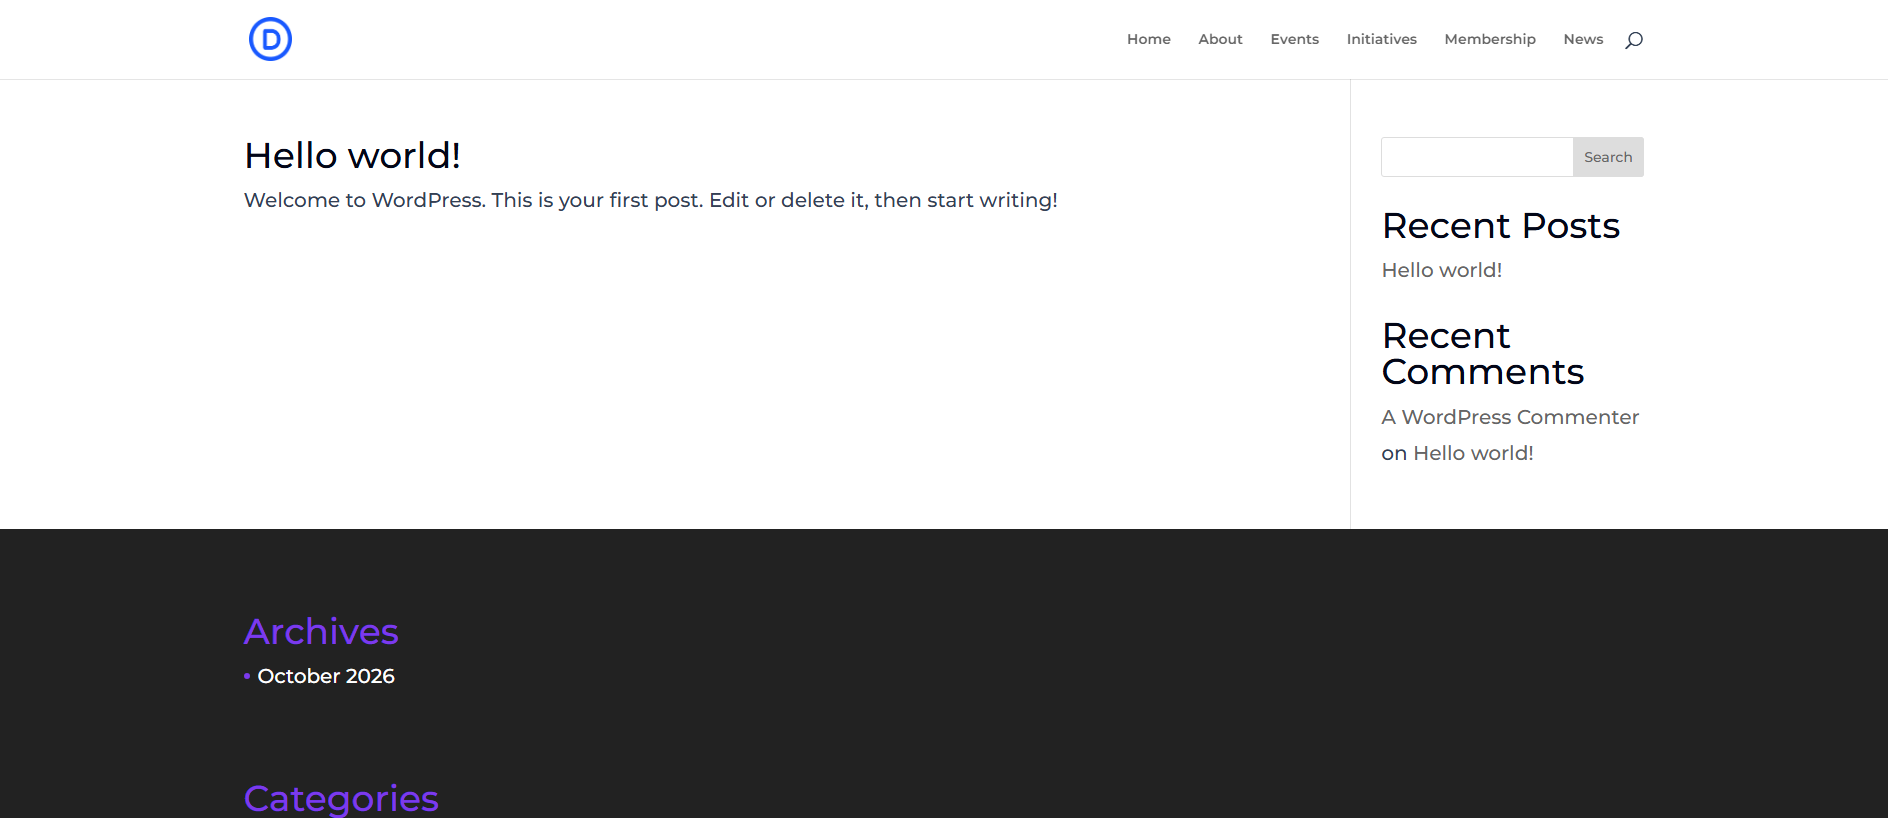Viewport: 1888px width, 818px height.
Task: Navigate to the Membership page
Action: 1489,39
